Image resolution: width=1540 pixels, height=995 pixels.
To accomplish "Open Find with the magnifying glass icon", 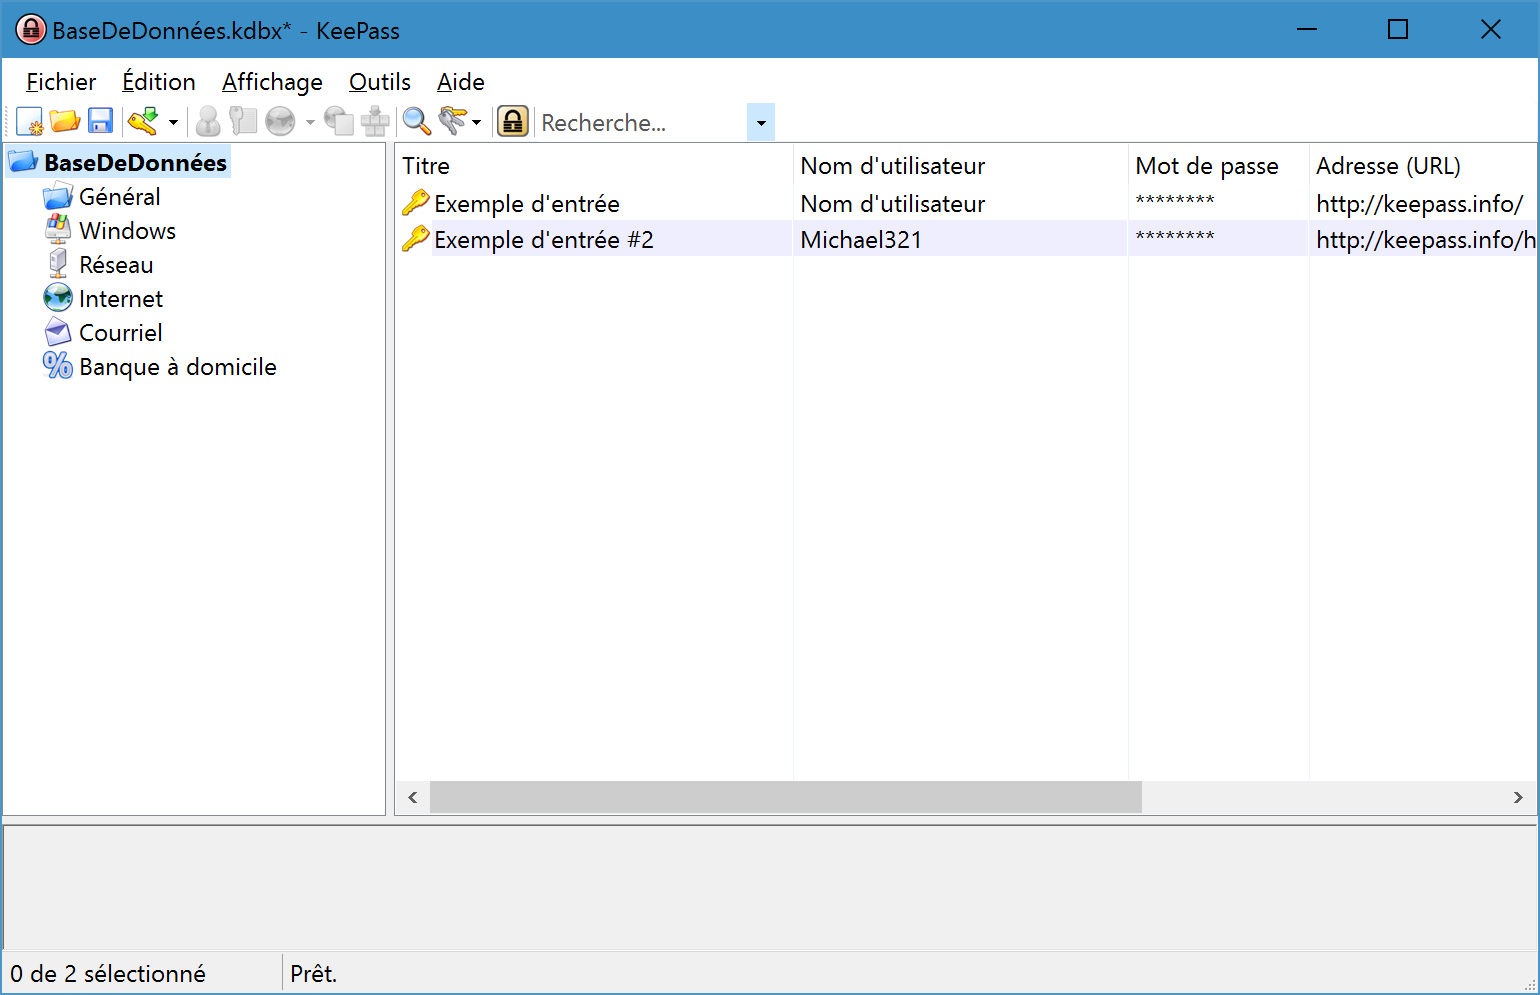I will (416, 122).
